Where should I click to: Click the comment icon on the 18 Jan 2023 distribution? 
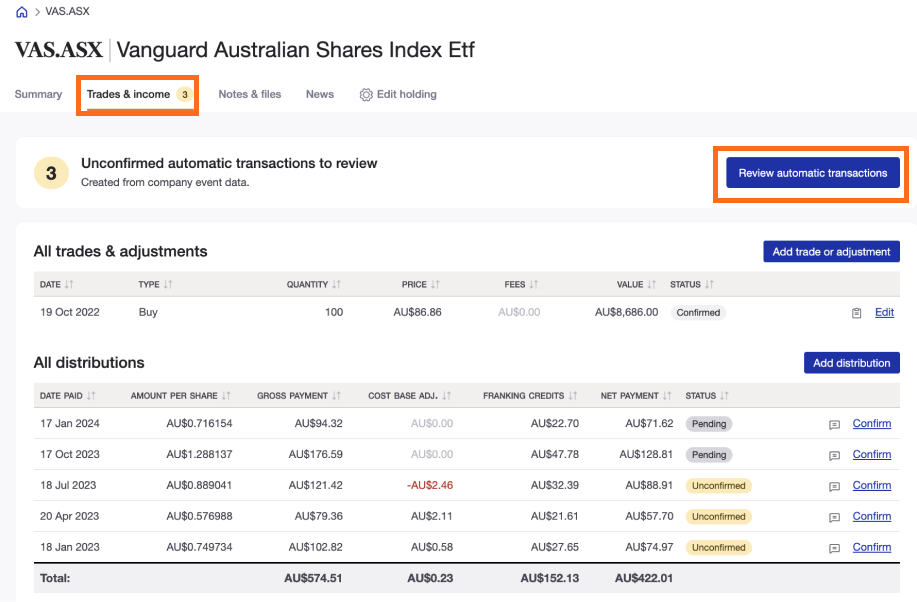(x=833, y=547)
